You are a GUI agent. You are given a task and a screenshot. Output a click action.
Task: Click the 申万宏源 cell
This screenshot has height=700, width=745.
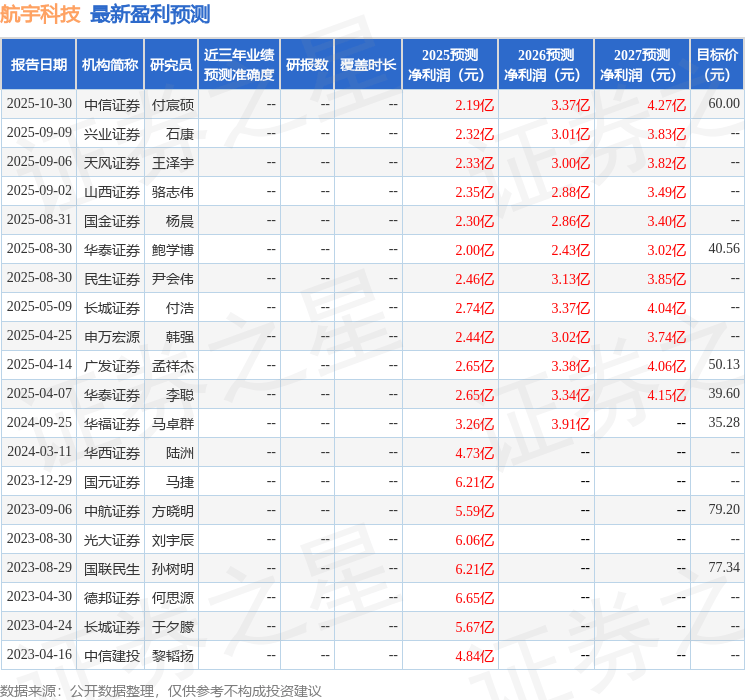tap(112, 337)
